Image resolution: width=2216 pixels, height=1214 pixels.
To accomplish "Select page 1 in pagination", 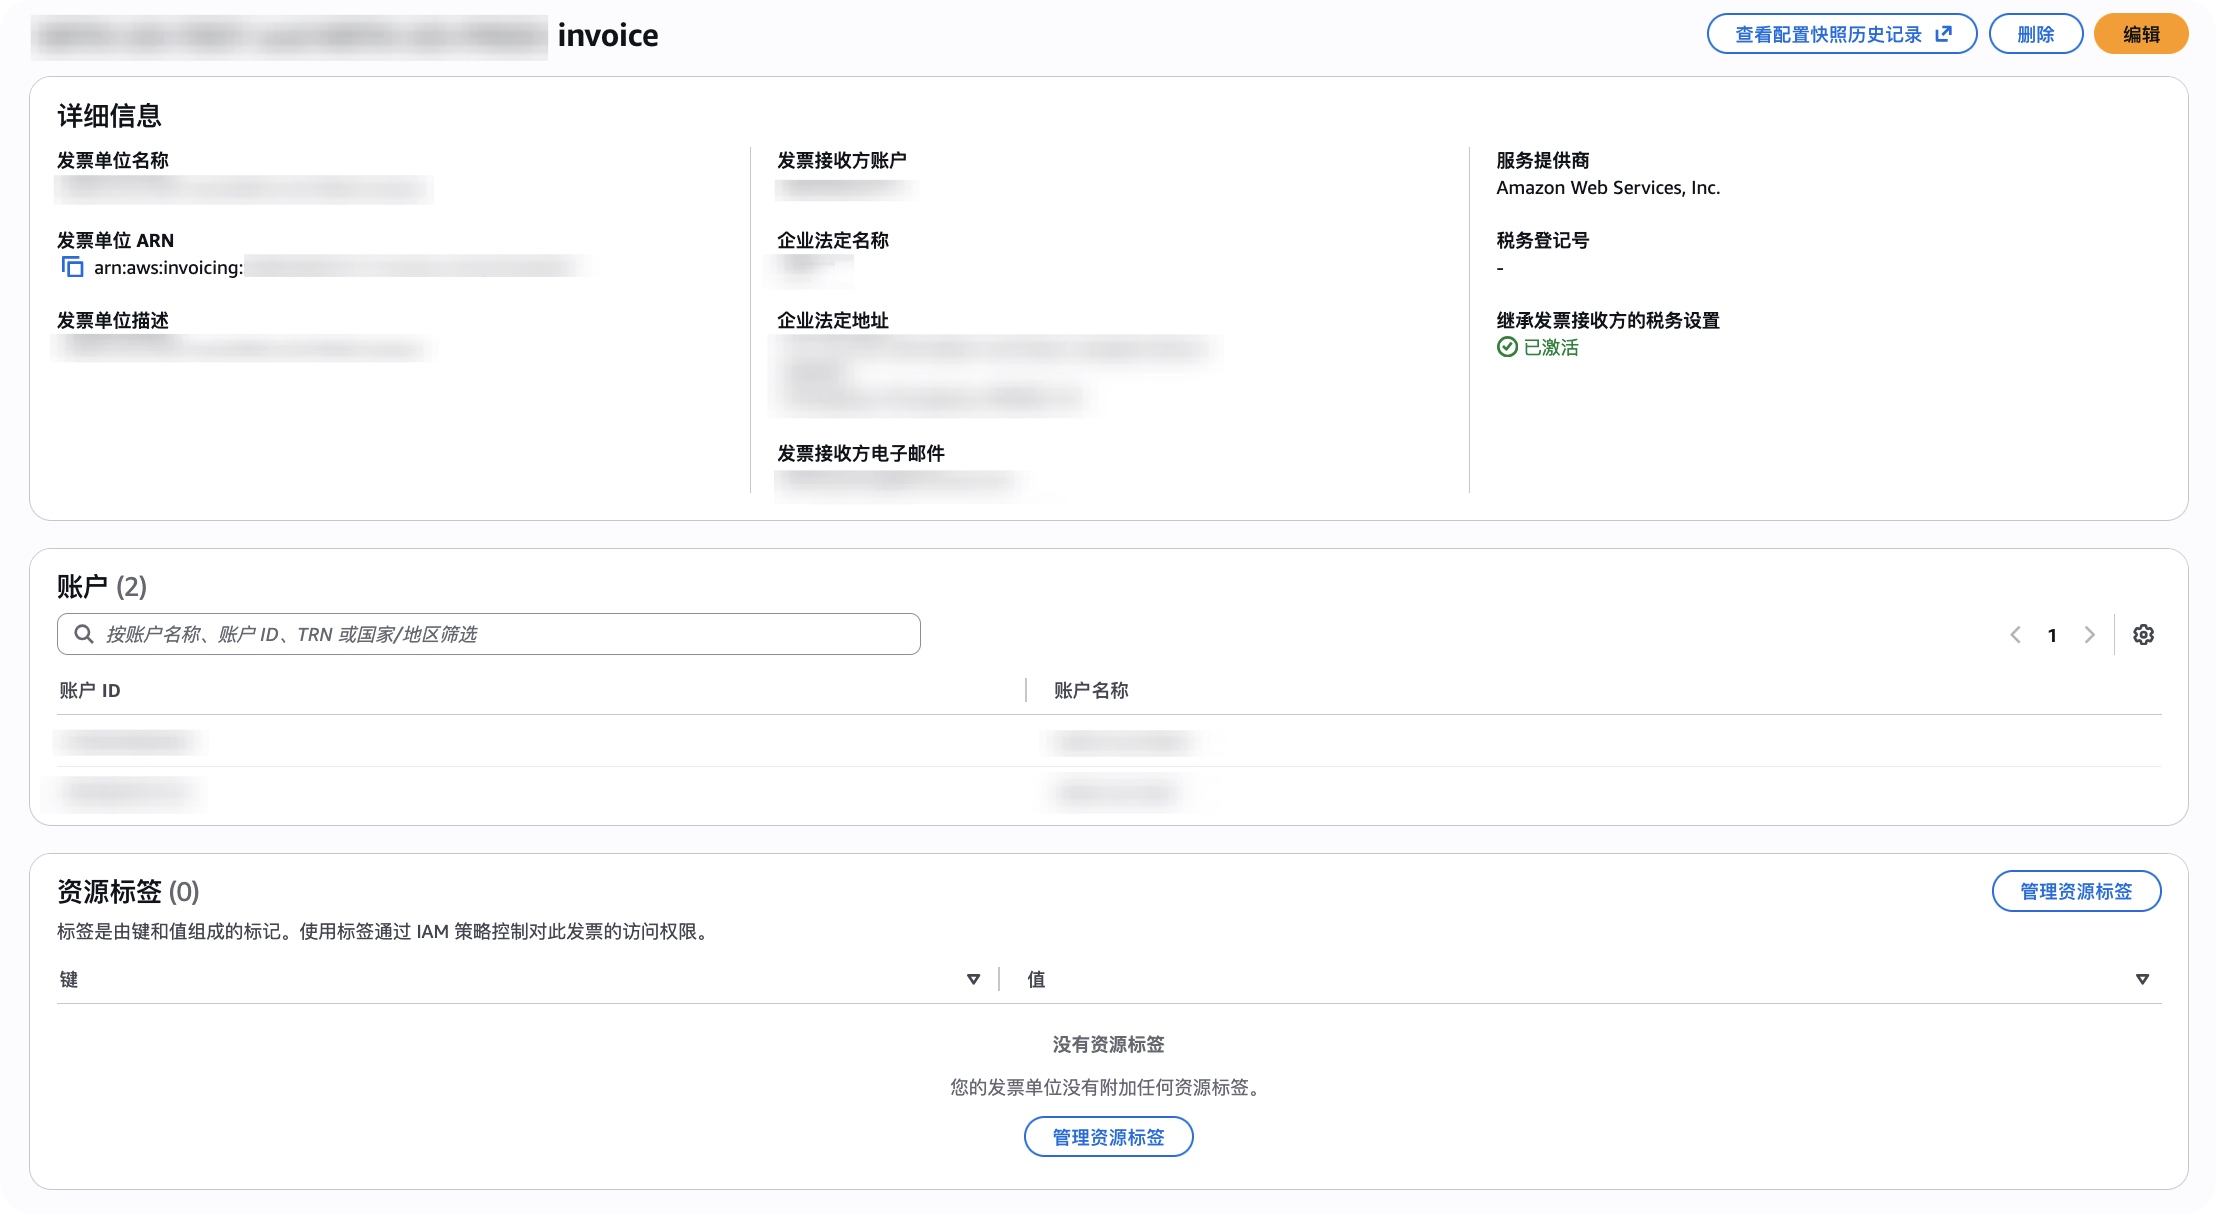I will pos(2052,635).
